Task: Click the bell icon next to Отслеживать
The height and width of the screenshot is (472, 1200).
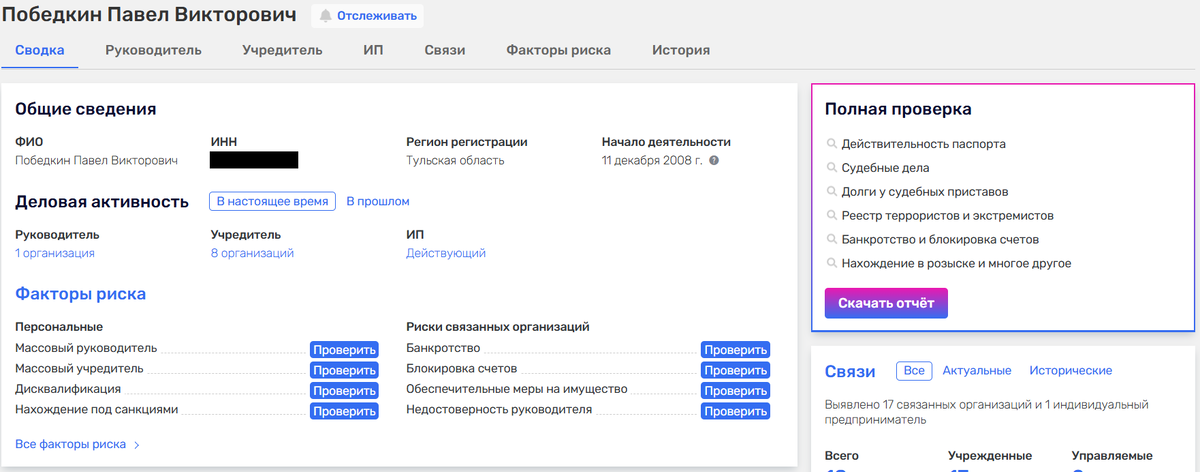Action: (326, 16)
